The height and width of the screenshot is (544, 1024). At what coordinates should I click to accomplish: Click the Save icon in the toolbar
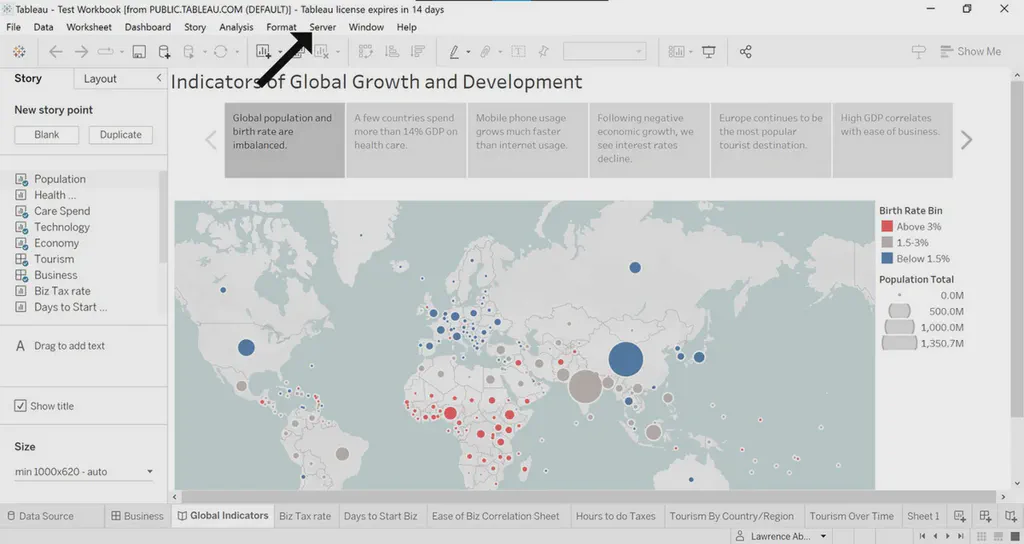pos(139,52)
